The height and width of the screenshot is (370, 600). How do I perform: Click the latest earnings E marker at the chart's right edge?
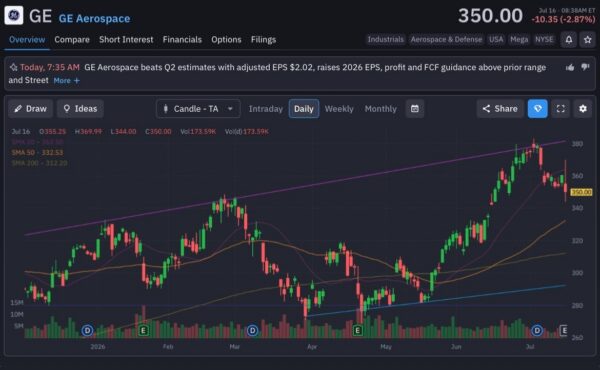(x=563, y=330)
